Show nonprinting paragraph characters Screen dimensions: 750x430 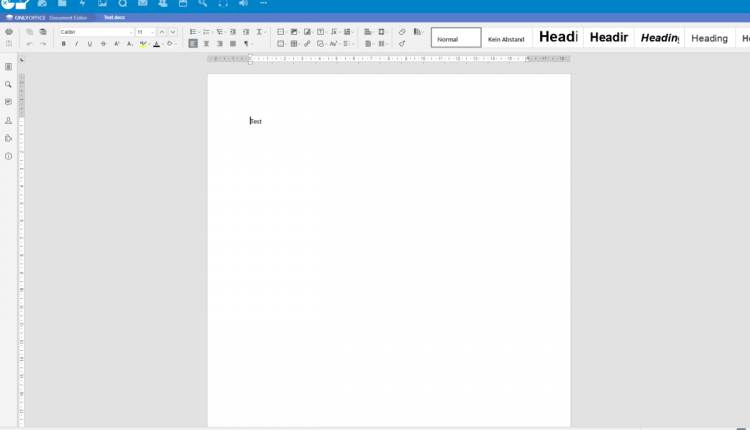pyautogui.click(x=247, y=44)
